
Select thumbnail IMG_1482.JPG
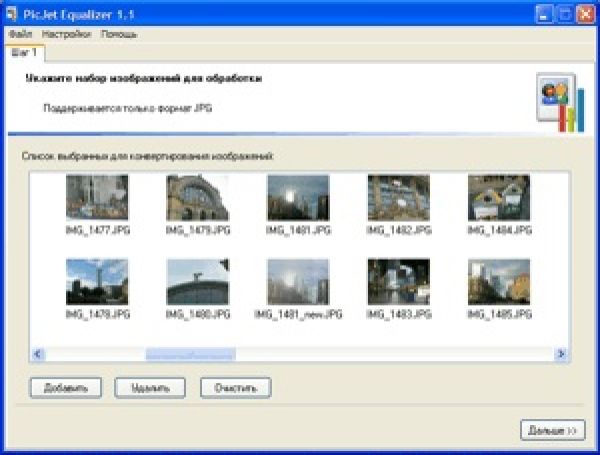(x=399, y=197)
